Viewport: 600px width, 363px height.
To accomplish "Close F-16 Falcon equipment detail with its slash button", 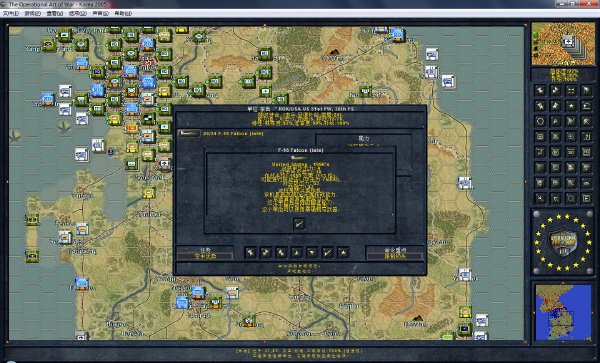I will coord(298,223).
